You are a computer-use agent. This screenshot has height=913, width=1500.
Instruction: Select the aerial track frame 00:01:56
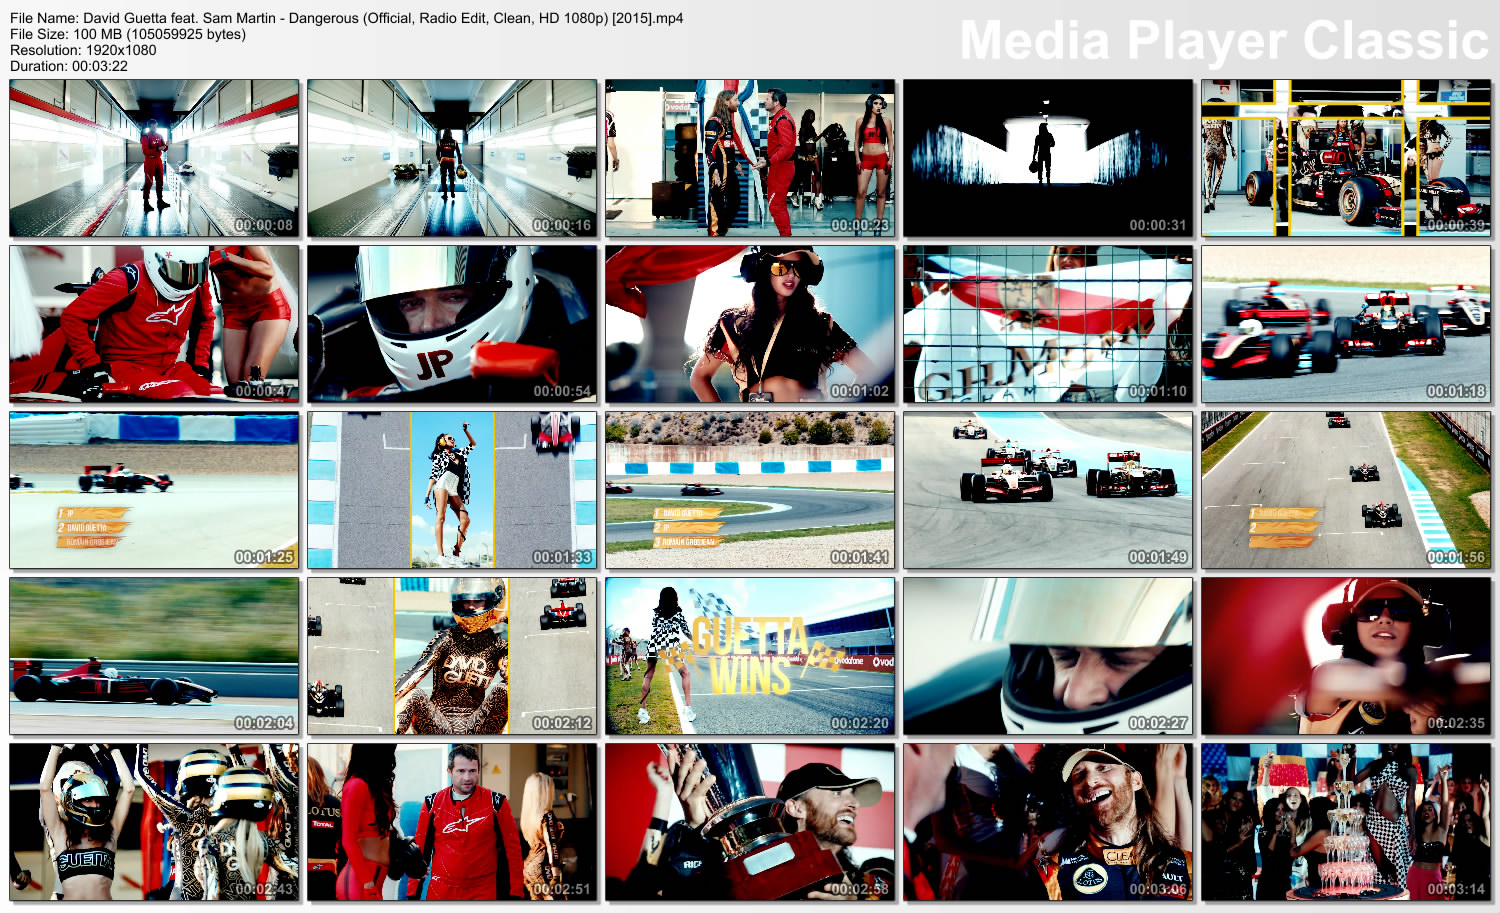tap(1346, 490)
